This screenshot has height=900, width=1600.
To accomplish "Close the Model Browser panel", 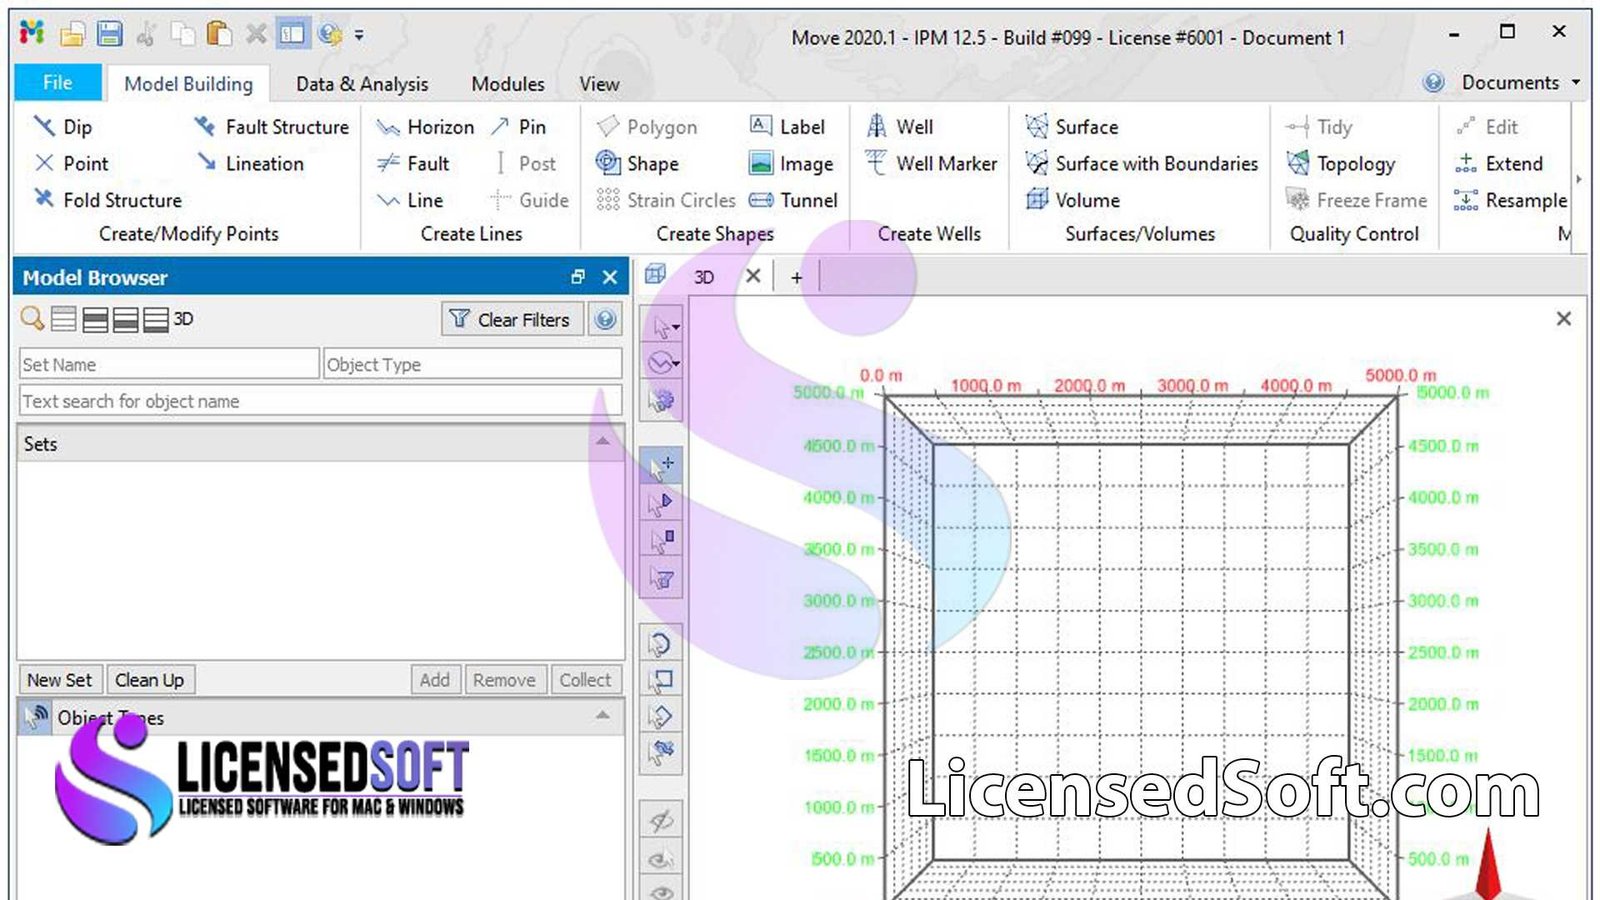I will [610, 277].
